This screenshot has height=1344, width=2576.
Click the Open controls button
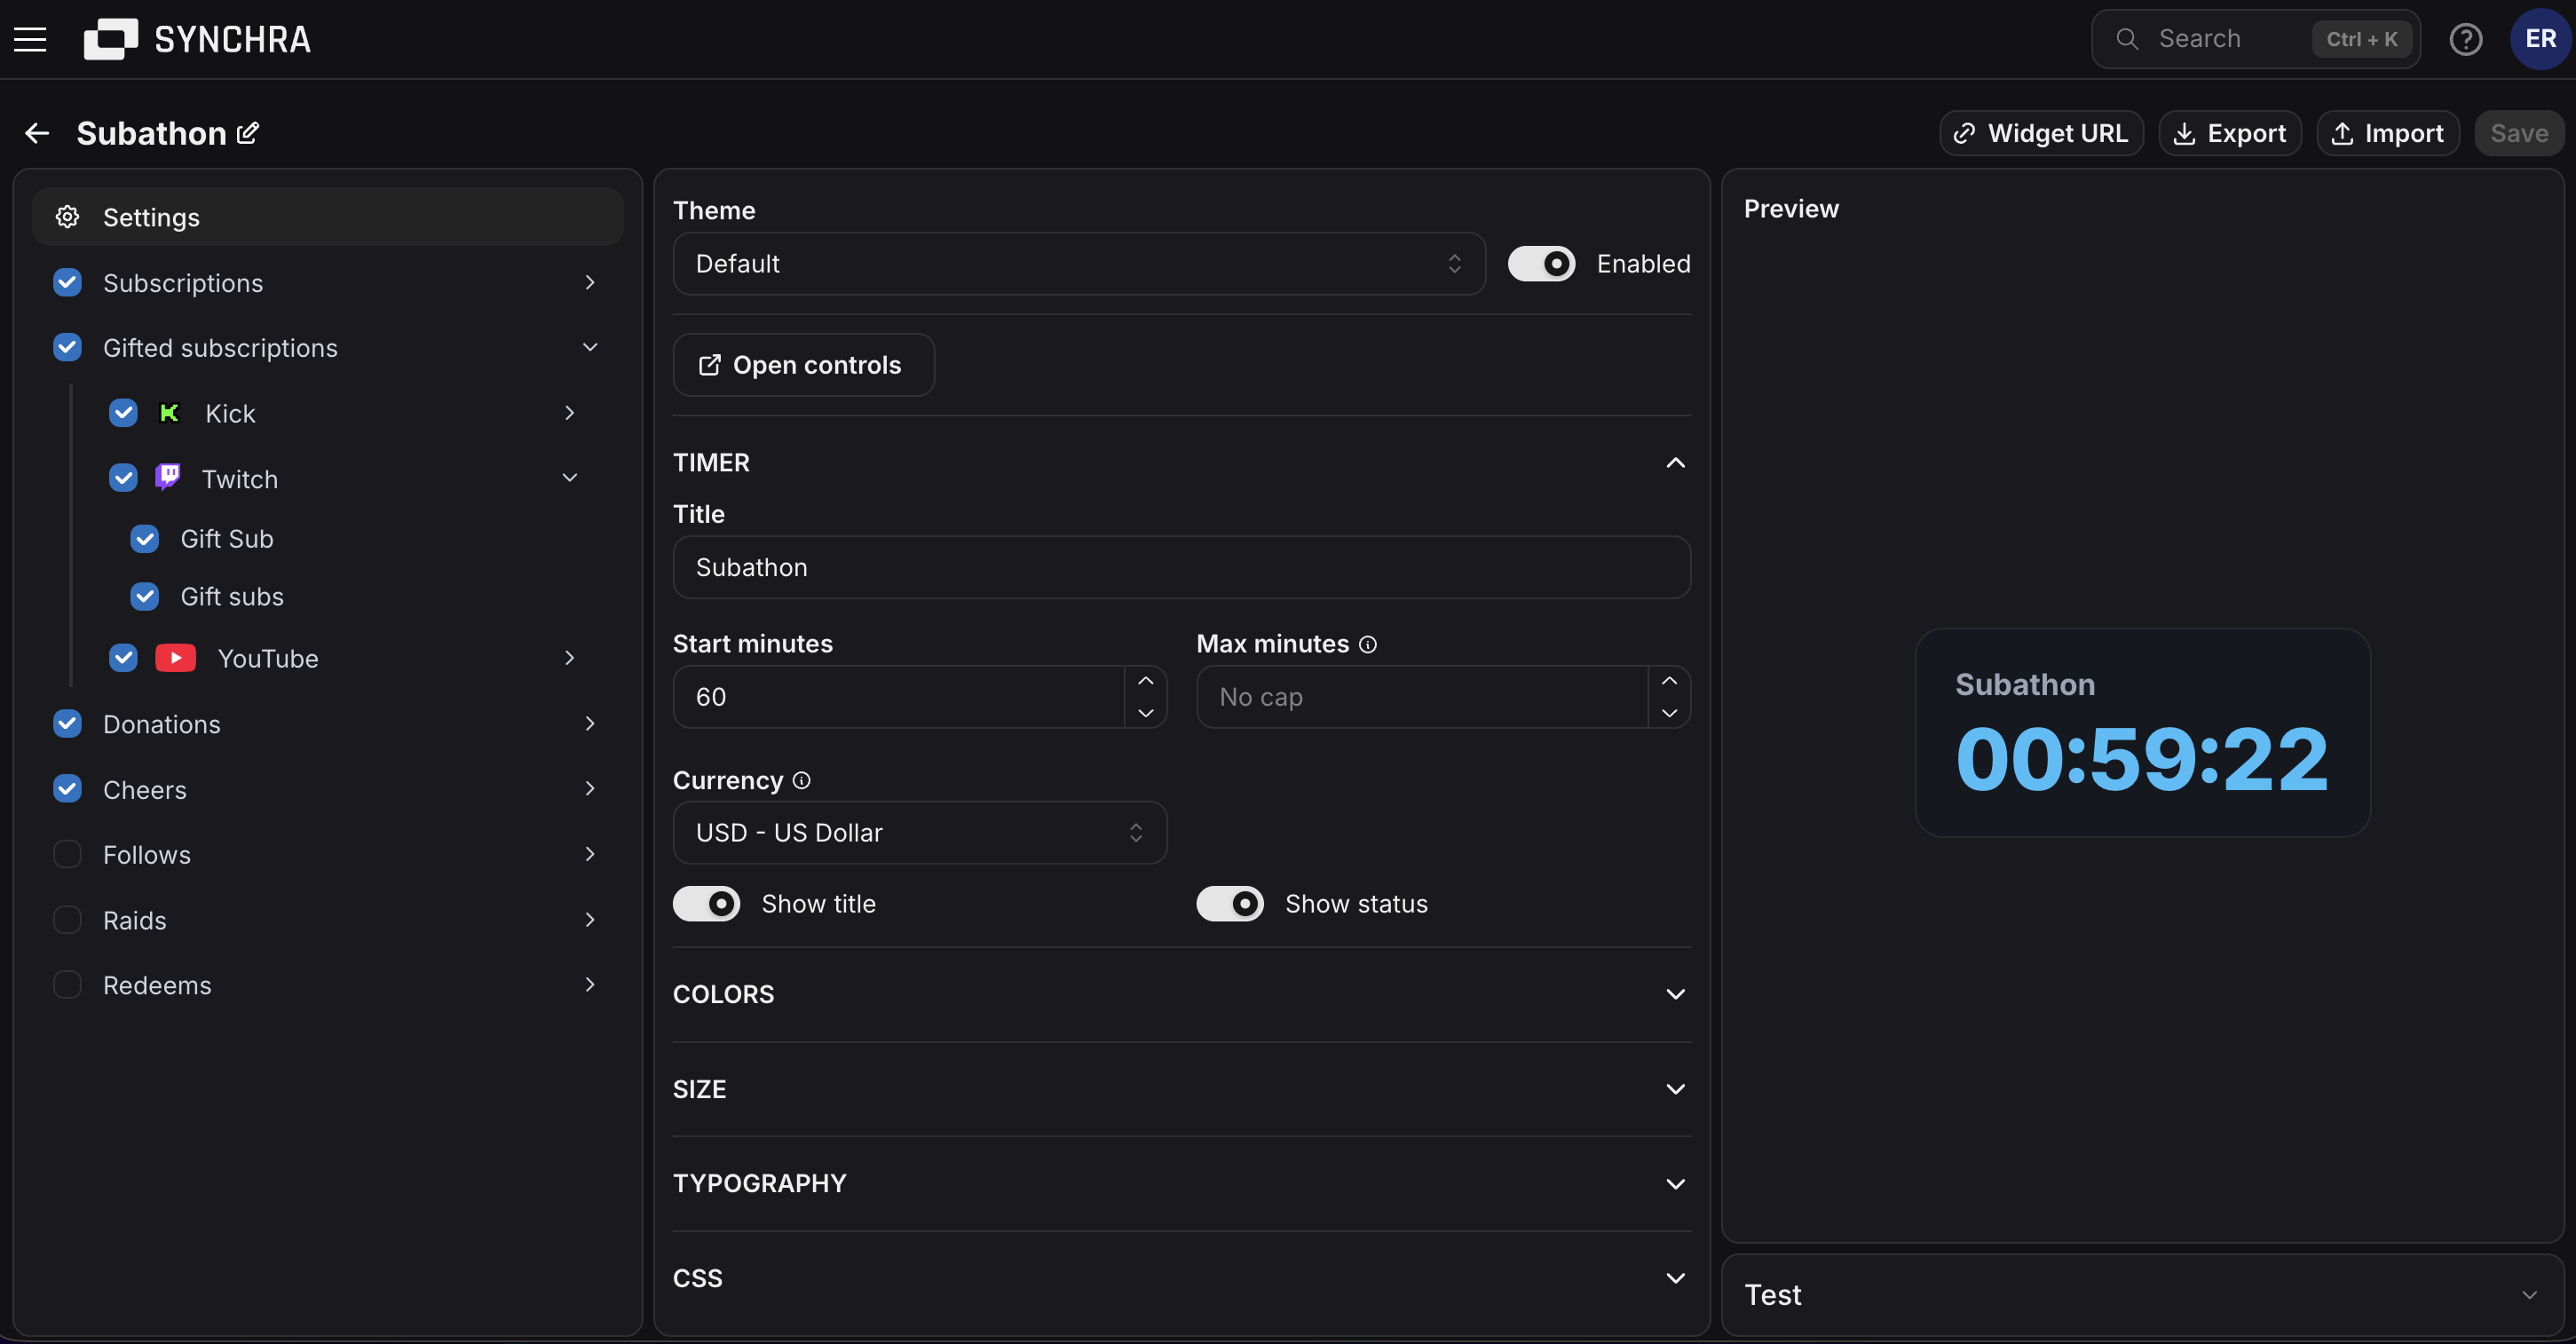[x=803, y=365]
